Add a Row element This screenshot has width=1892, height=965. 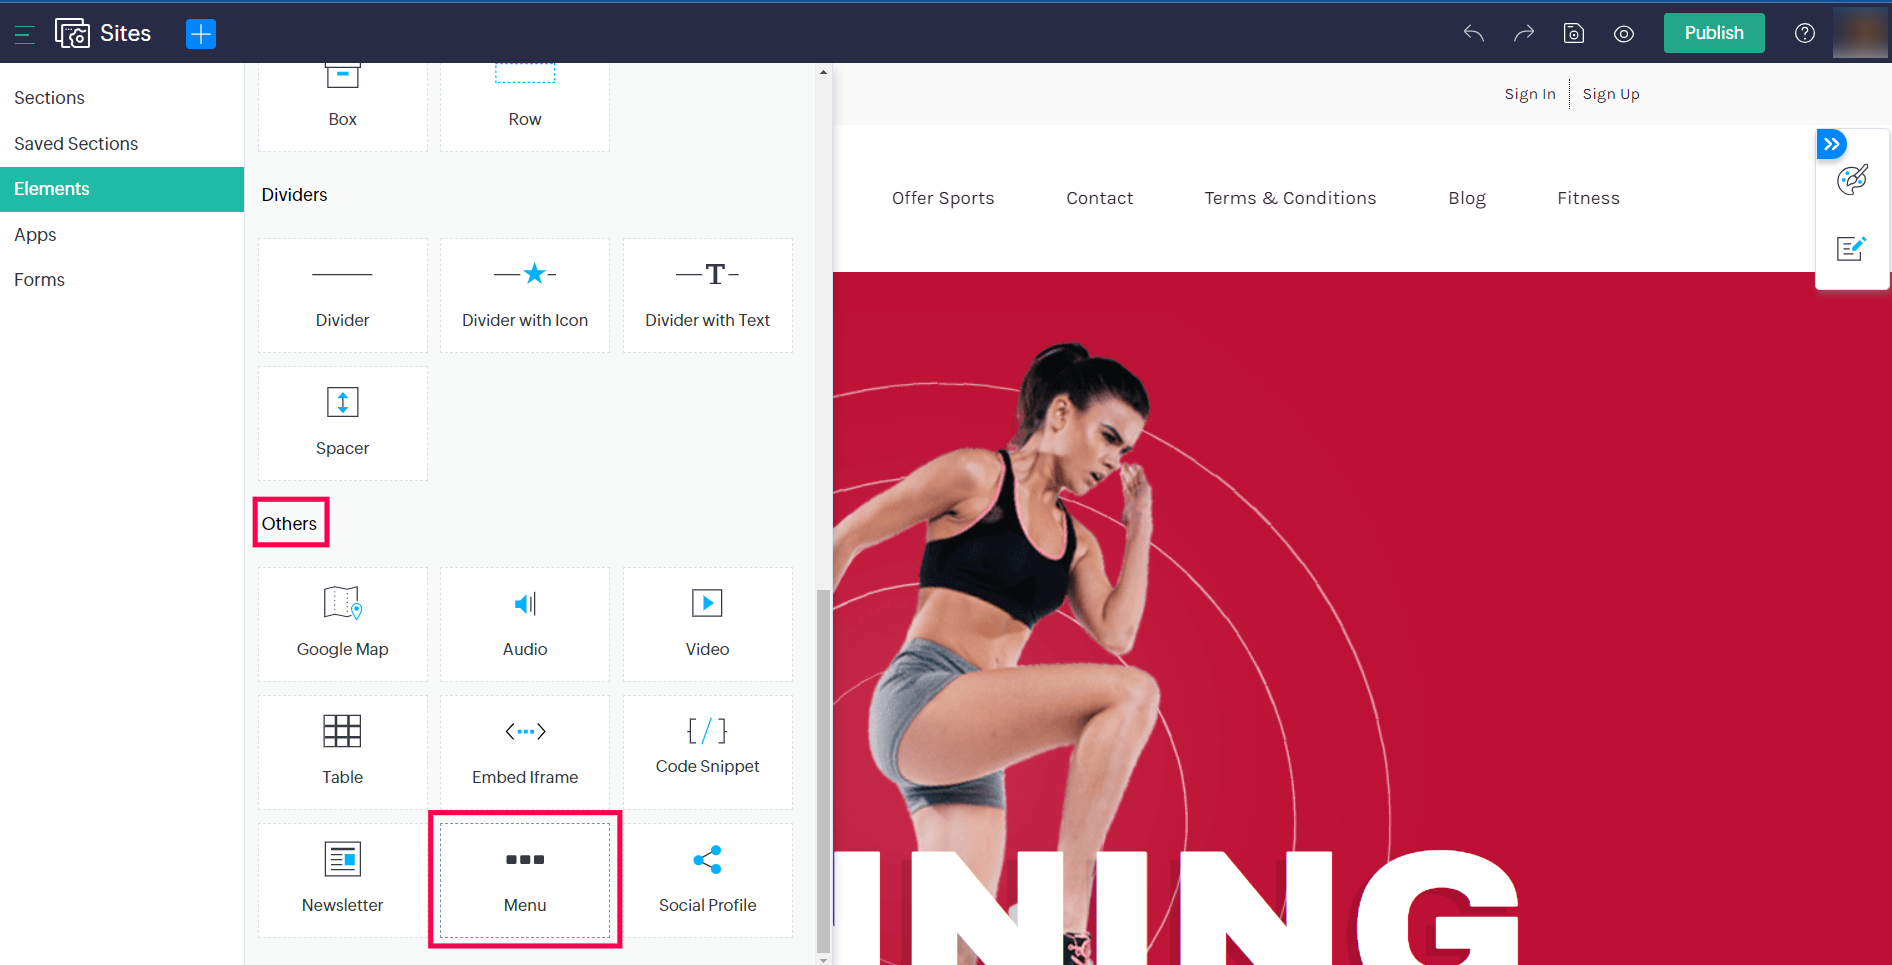tap(525, 106)
